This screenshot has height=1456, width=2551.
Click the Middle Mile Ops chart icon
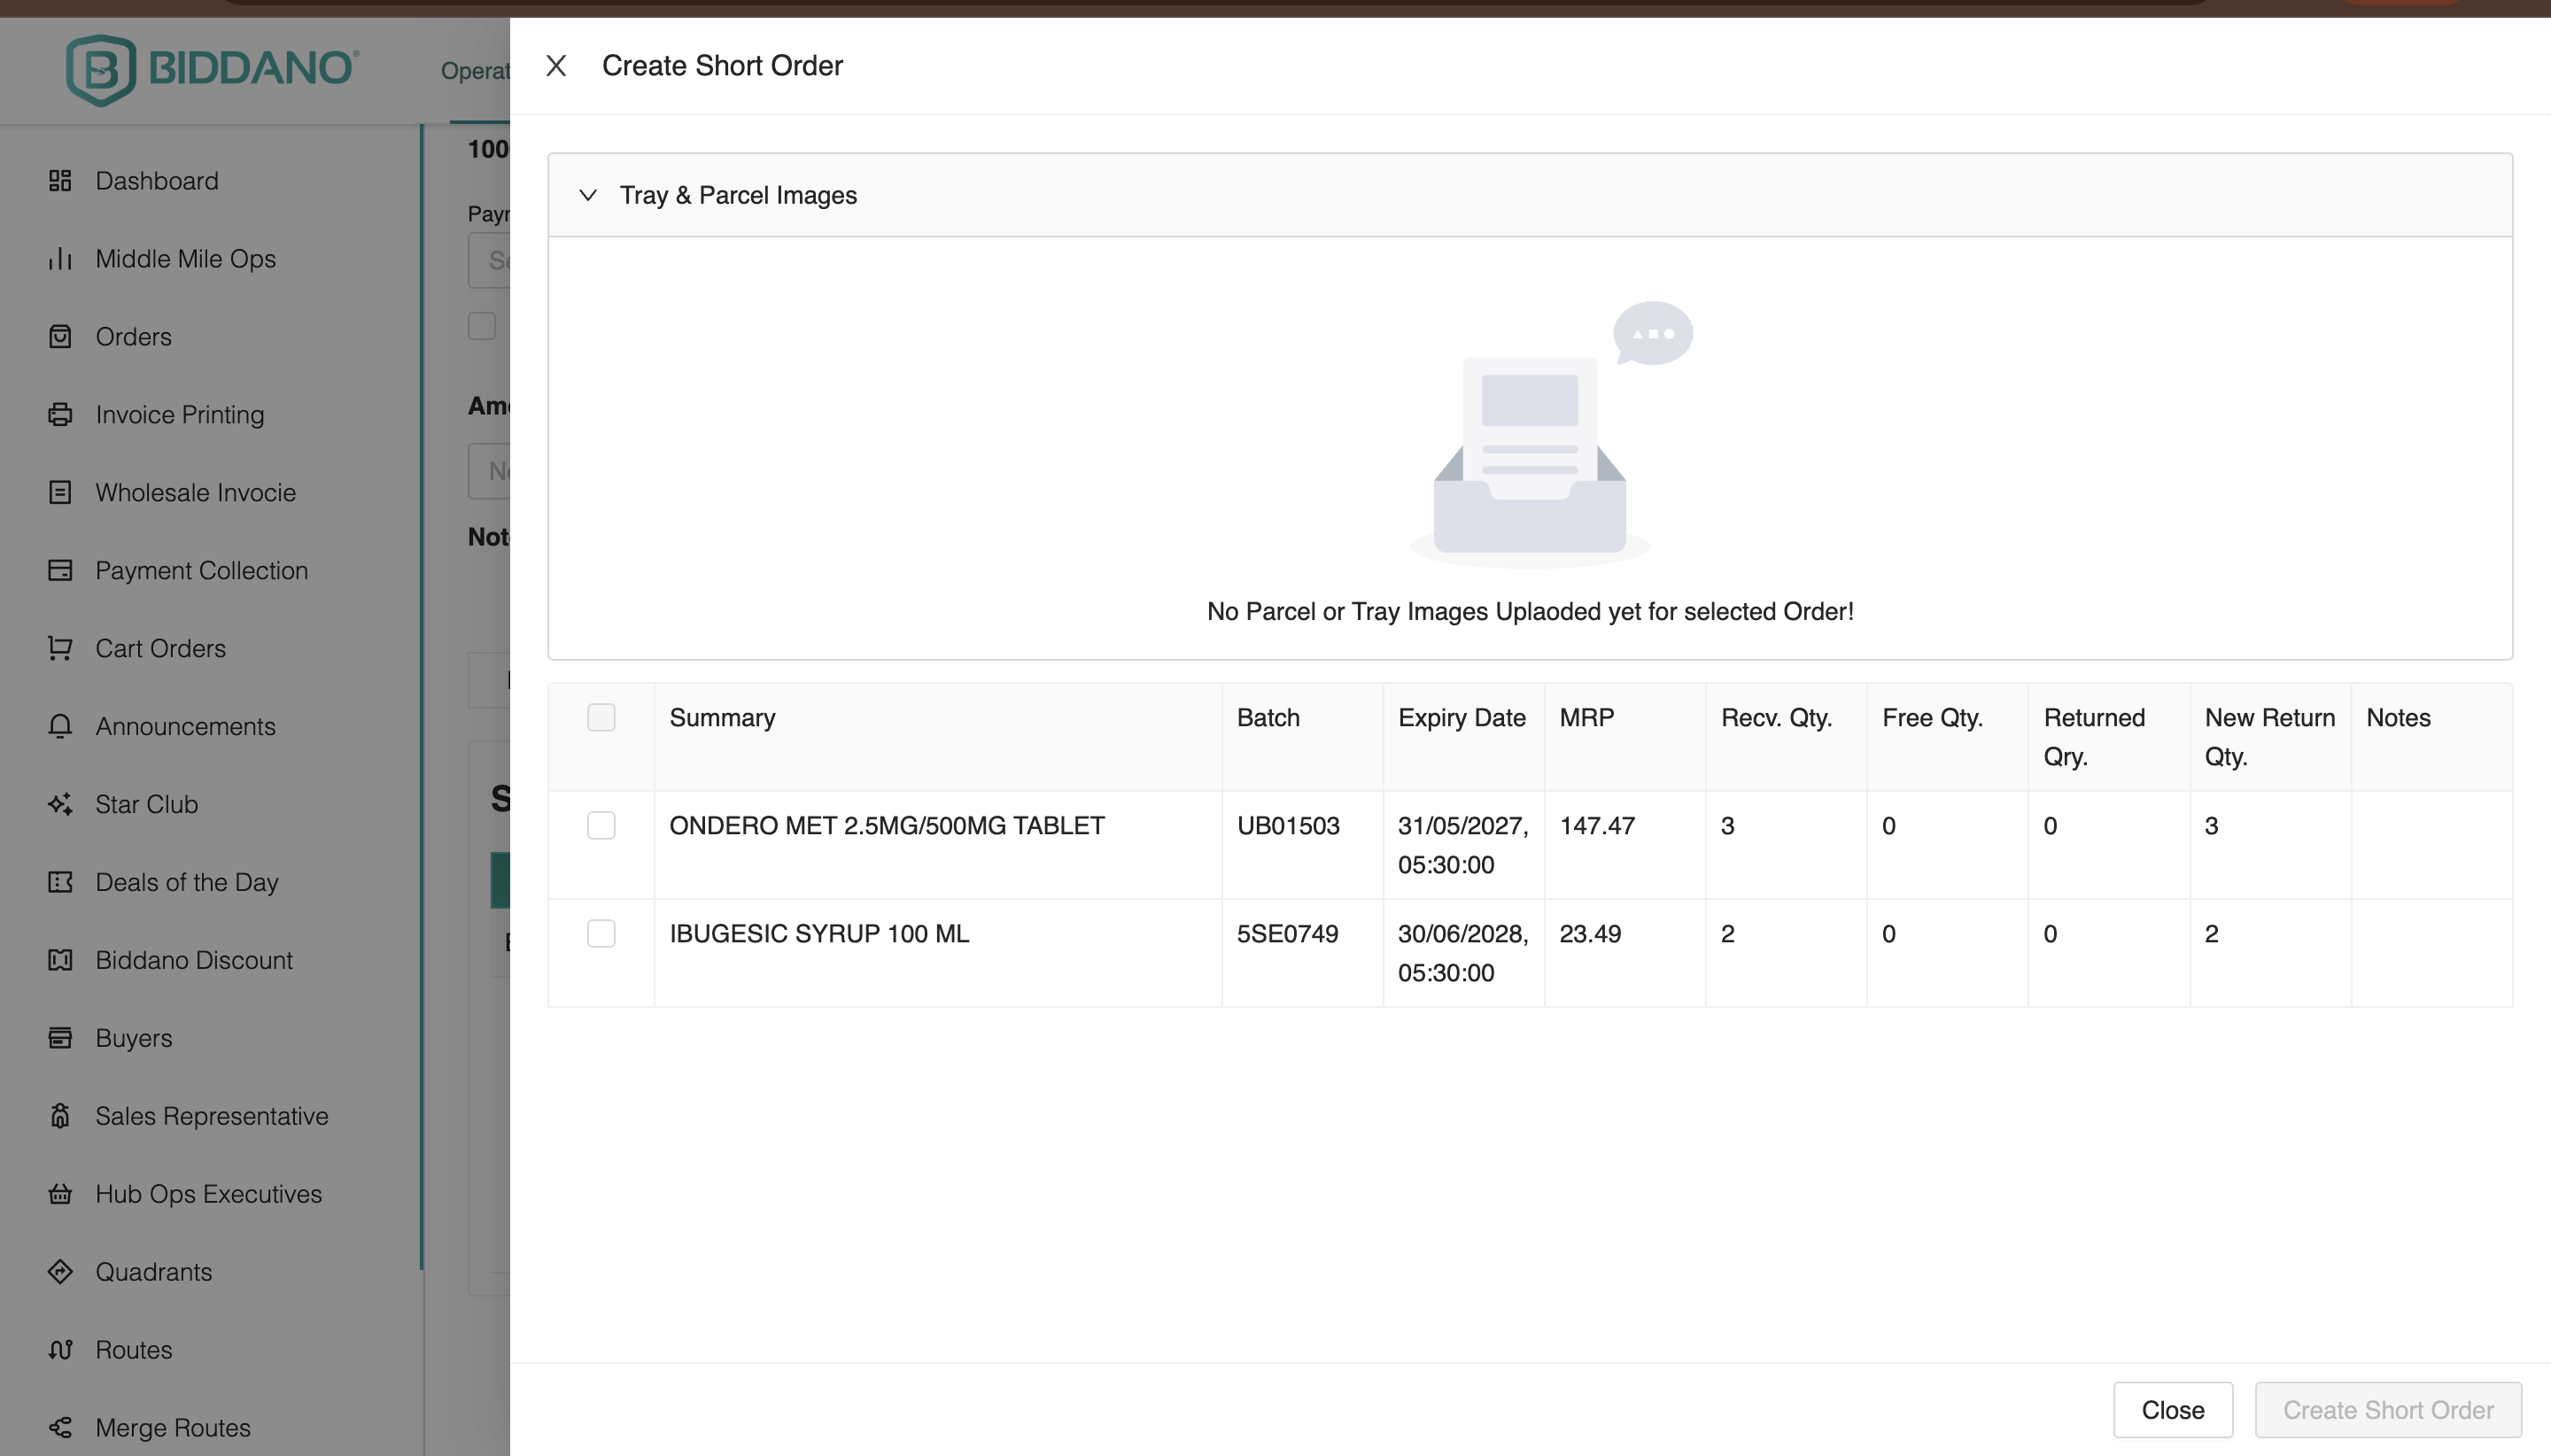point(60,259)
